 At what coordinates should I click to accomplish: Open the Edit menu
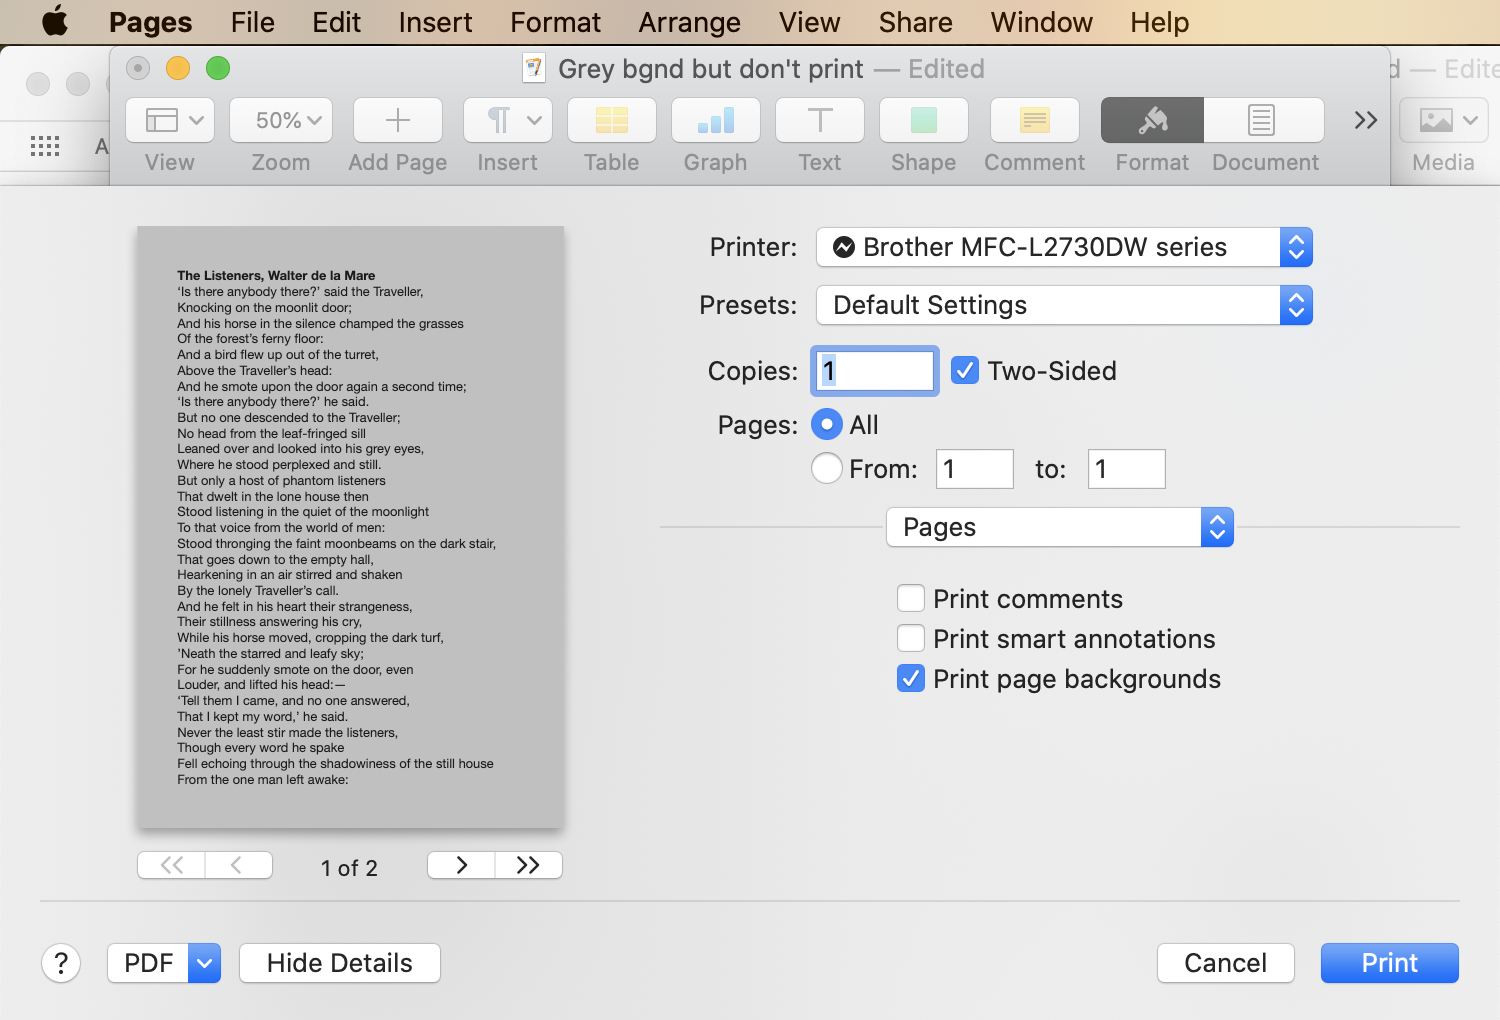pos(336,22)
